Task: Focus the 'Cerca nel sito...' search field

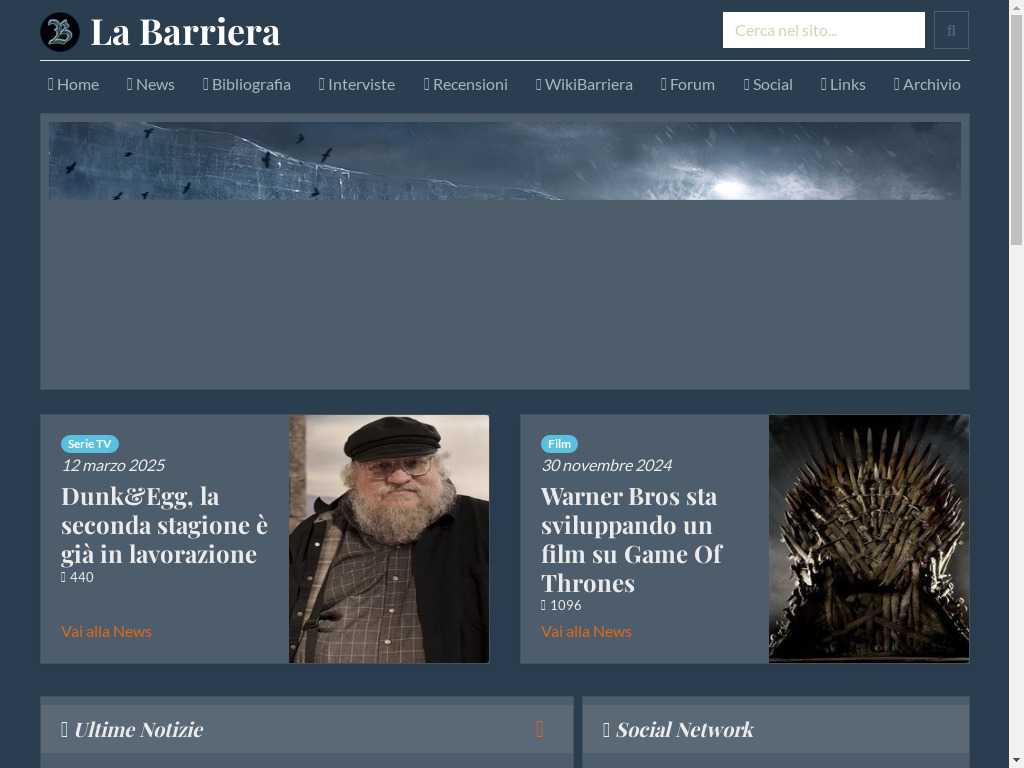Action: point(824,30)
